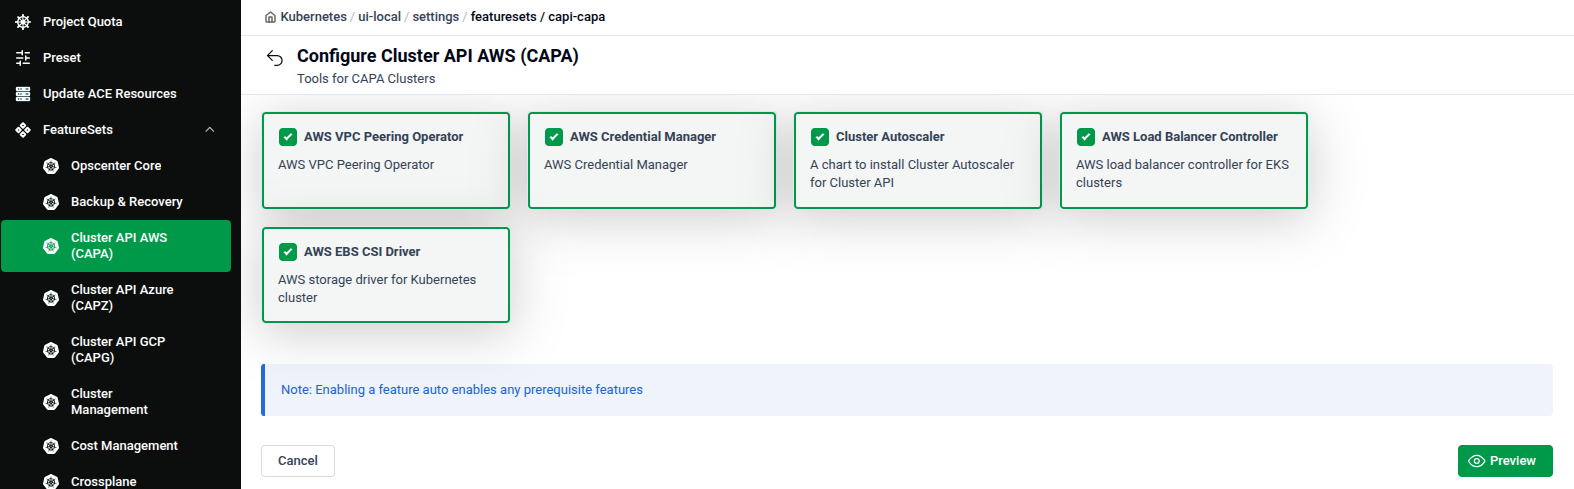Click the Configure Cluster API AWS (CAPA) heading
Viewport: 1574px width, 489px height.
tap(438, 56)
